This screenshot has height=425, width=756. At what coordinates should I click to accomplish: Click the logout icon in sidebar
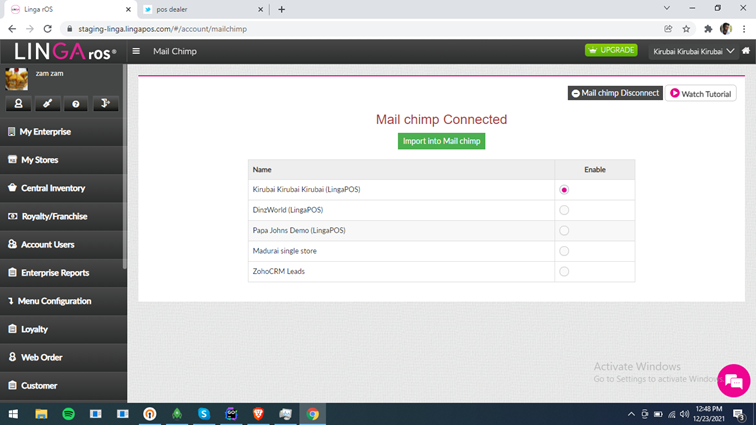click(x=105, y=103)
